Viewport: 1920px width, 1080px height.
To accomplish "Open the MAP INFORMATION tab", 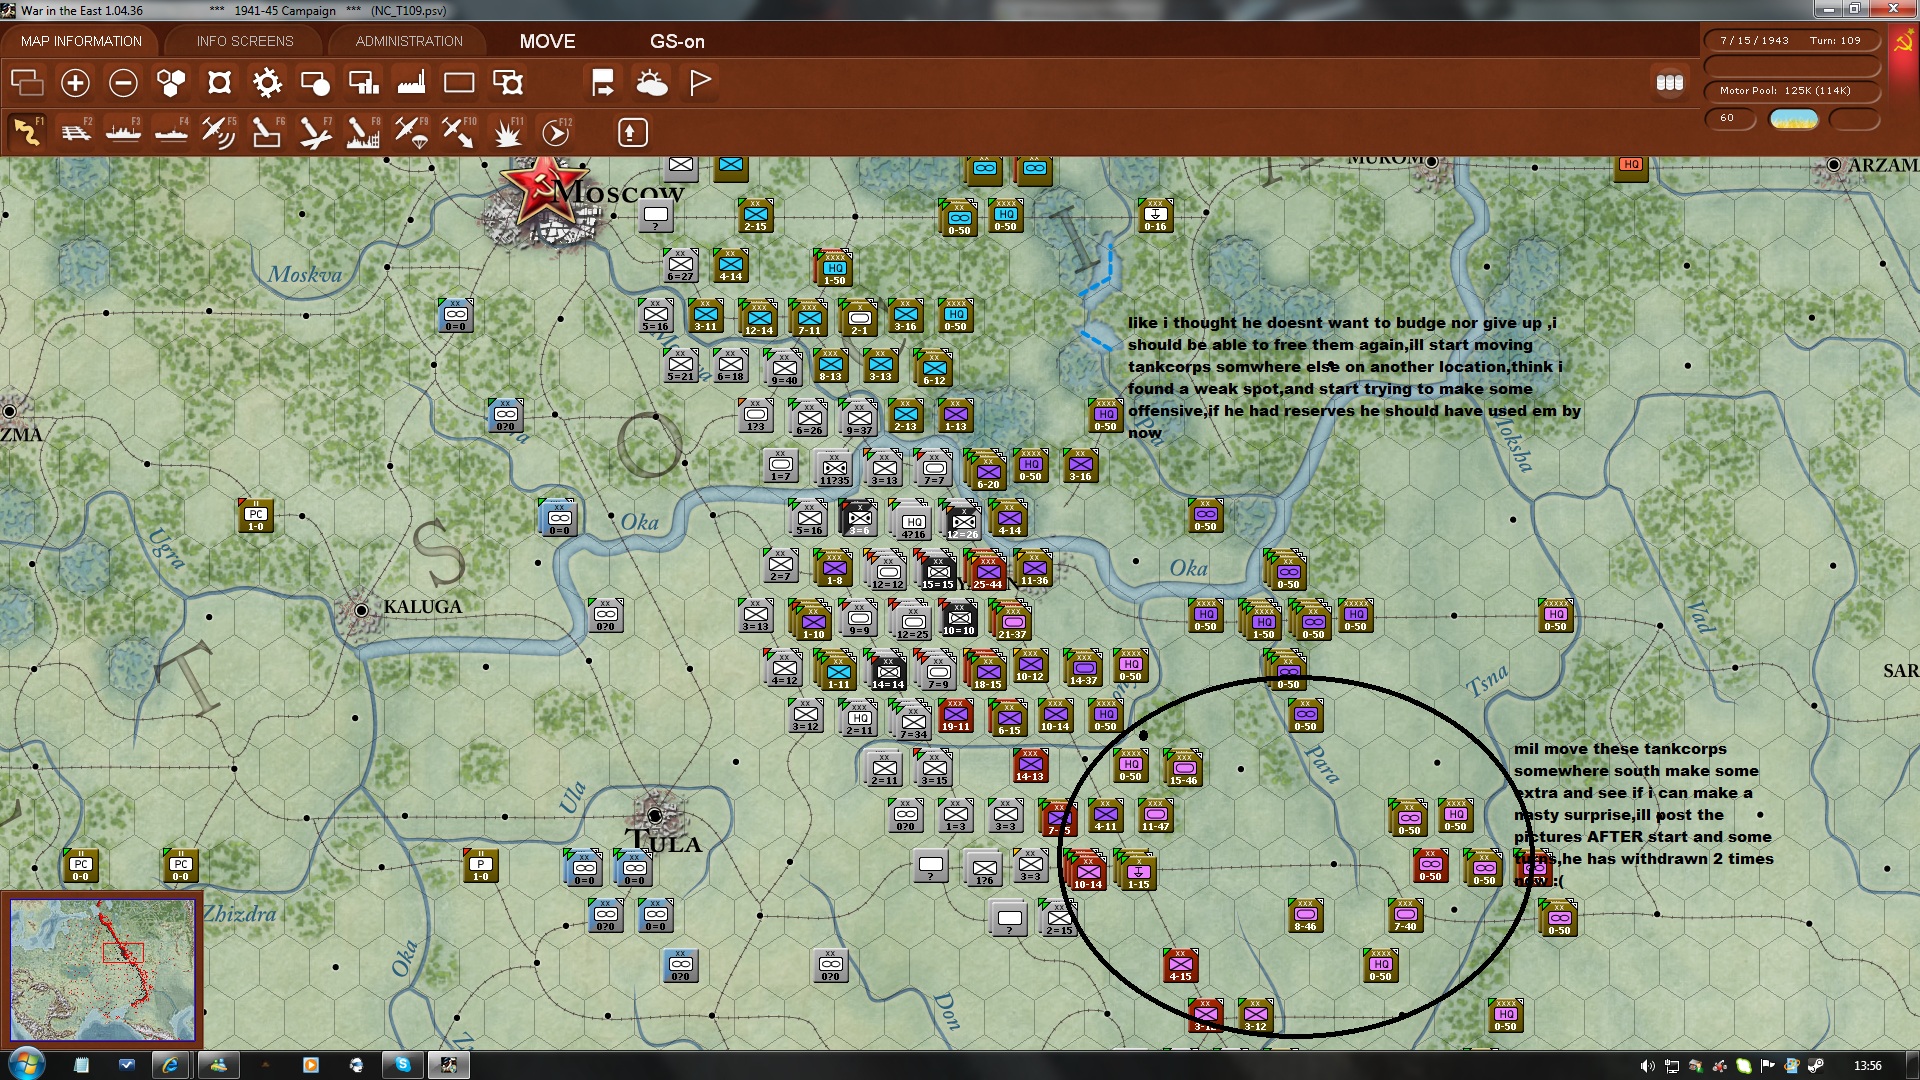I will 81,41.
